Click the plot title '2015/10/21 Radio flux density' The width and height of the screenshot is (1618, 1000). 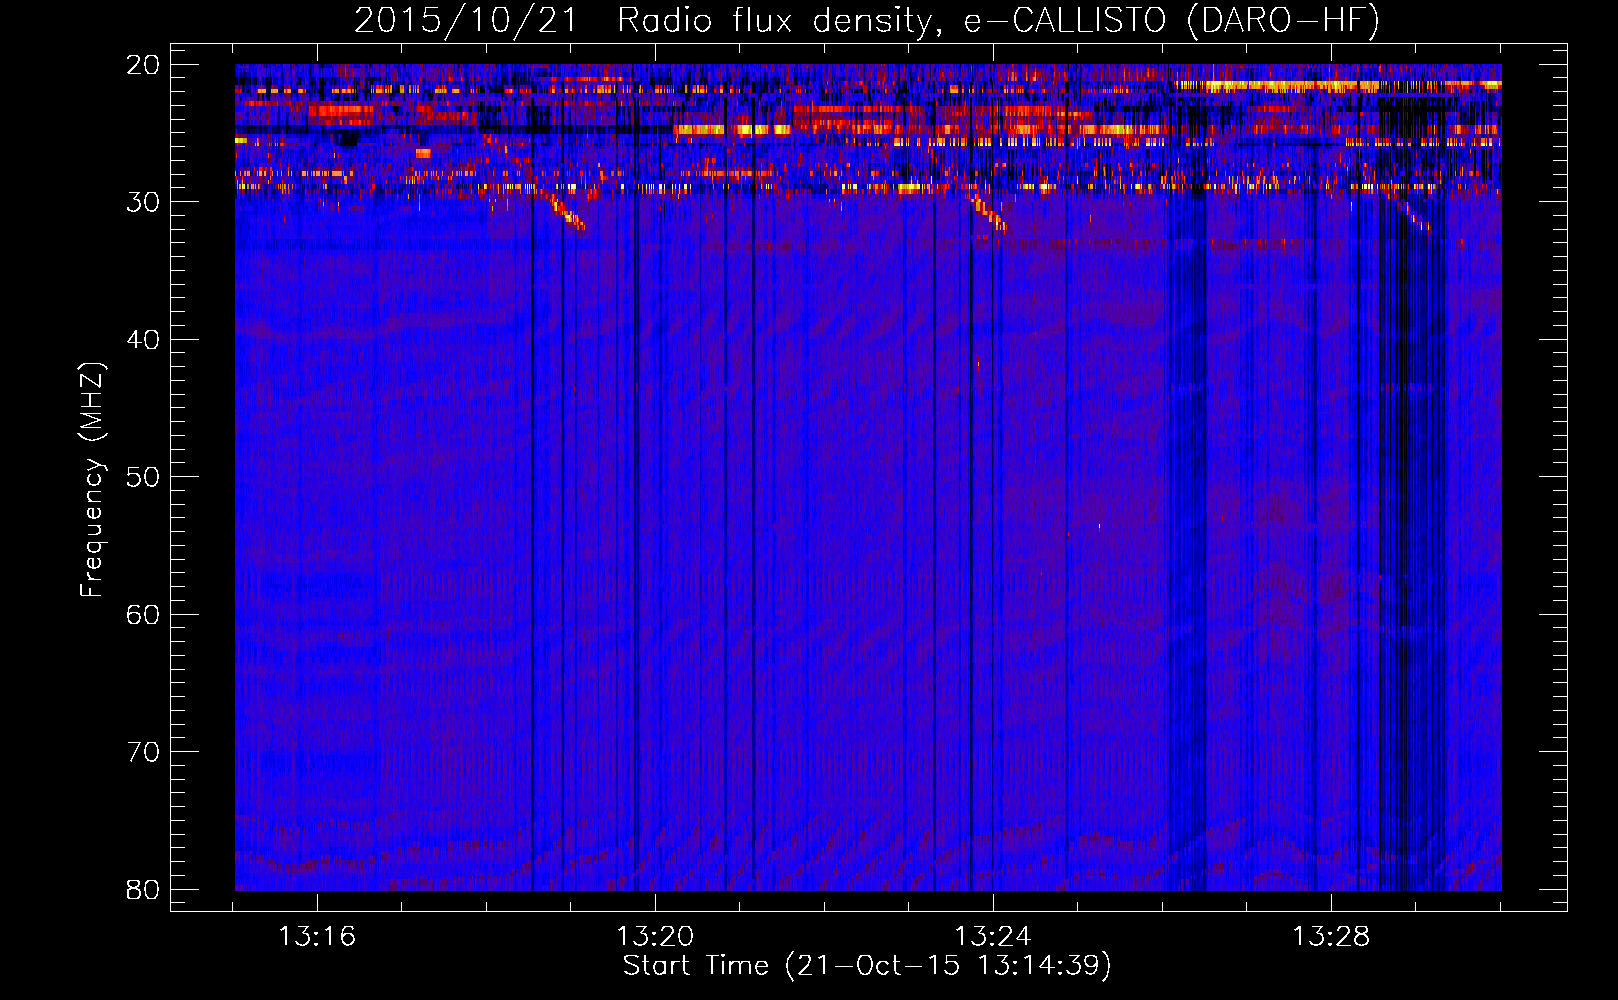pyautogui.click(x=866, y=20)
